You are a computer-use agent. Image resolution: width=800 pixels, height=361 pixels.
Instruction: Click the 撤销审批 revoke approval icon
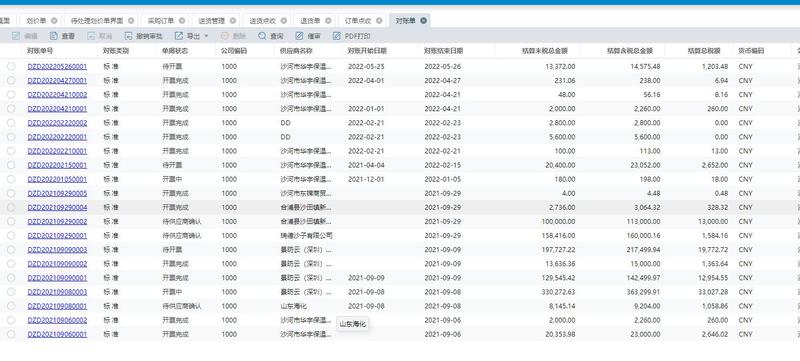(x=128, y=36)
